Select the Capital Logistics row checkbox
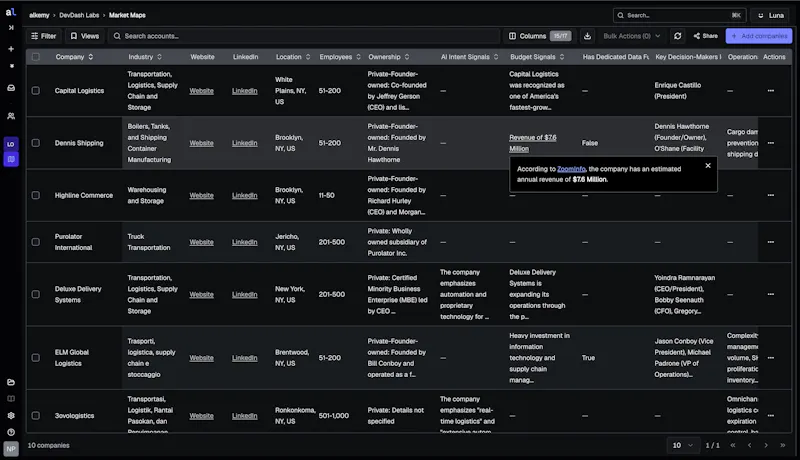Image resolution: width=800 pixels, height=460 pixels. click(x=36, y=91)
